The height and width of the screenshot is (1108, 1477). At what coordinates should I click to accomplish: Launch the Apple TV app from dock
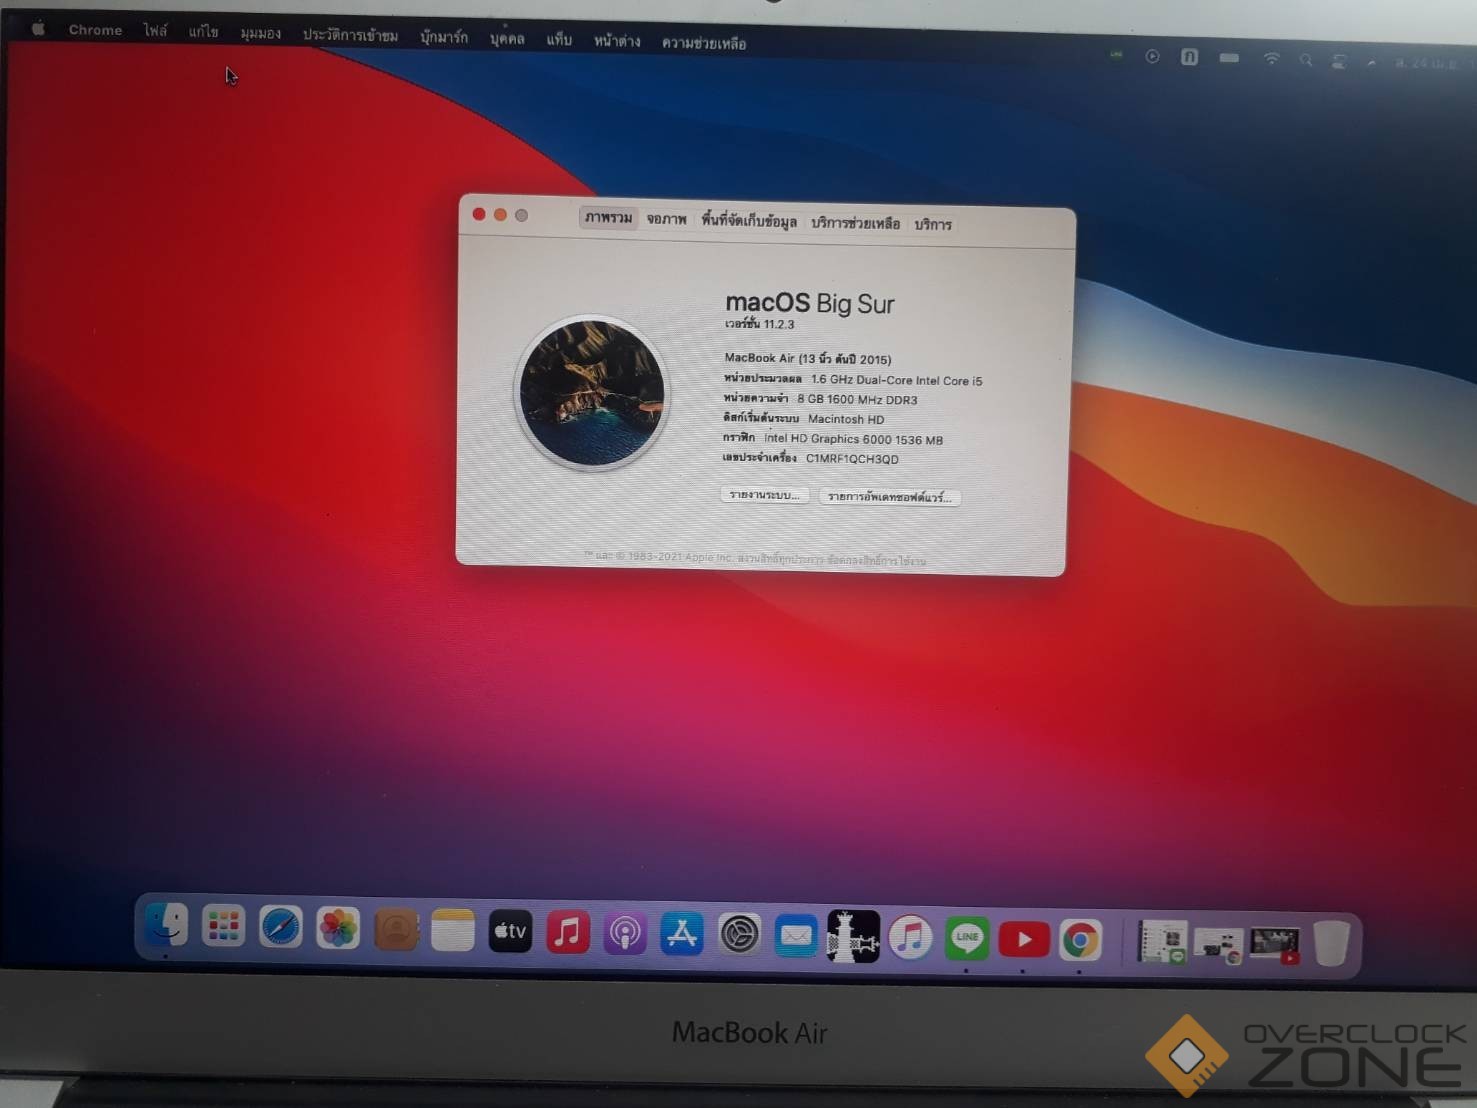click(510, 931)
